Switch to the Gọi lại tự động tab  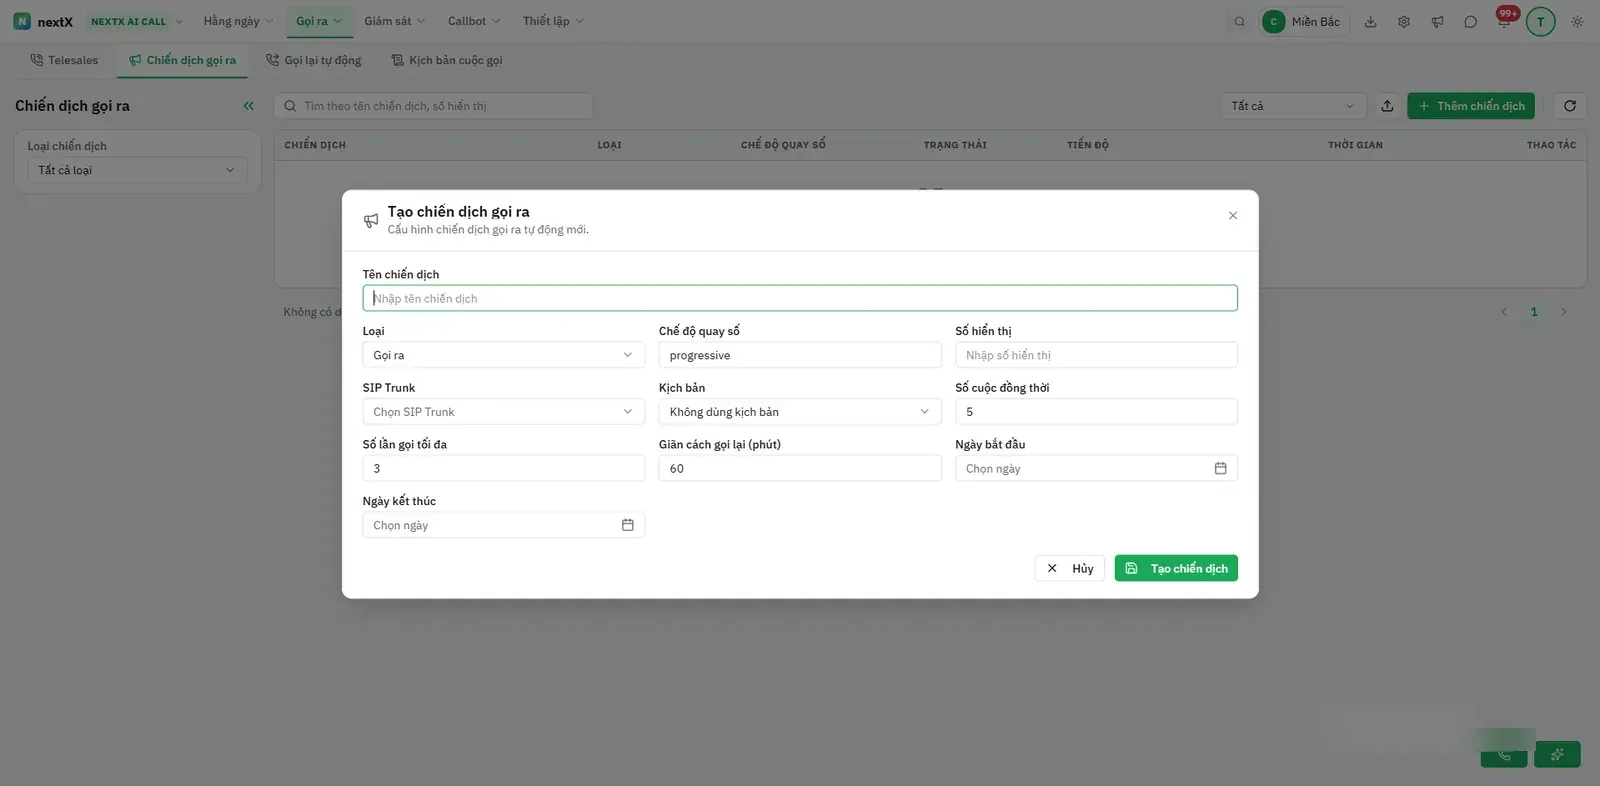point(313,60)
